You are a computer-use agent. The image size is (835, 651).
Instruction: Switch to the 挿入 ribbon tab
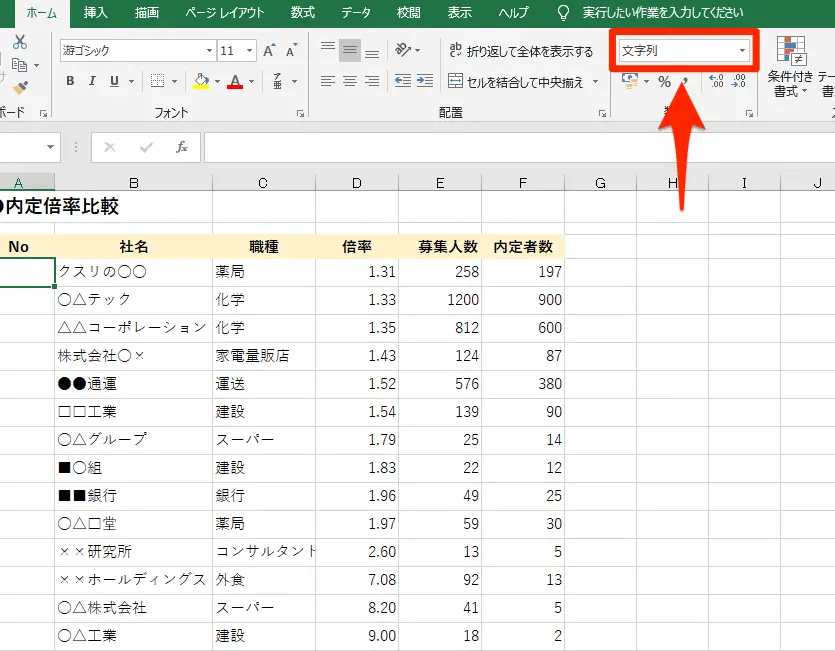pyautogui.click(x=97, y=12)
